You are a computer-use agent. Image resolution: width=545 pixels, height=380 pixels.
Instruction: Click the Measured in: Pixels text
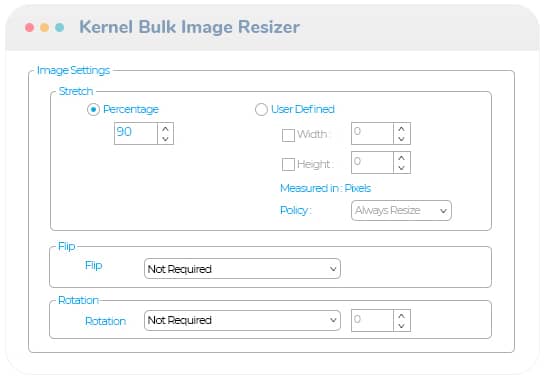point(326,188)
